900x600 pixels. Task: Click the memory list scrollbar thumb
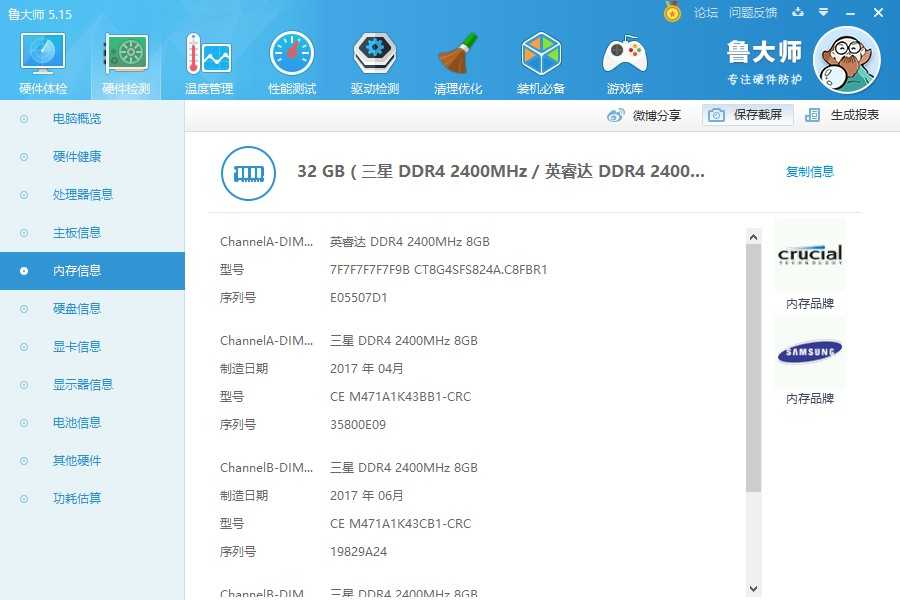tap(754, 368)
